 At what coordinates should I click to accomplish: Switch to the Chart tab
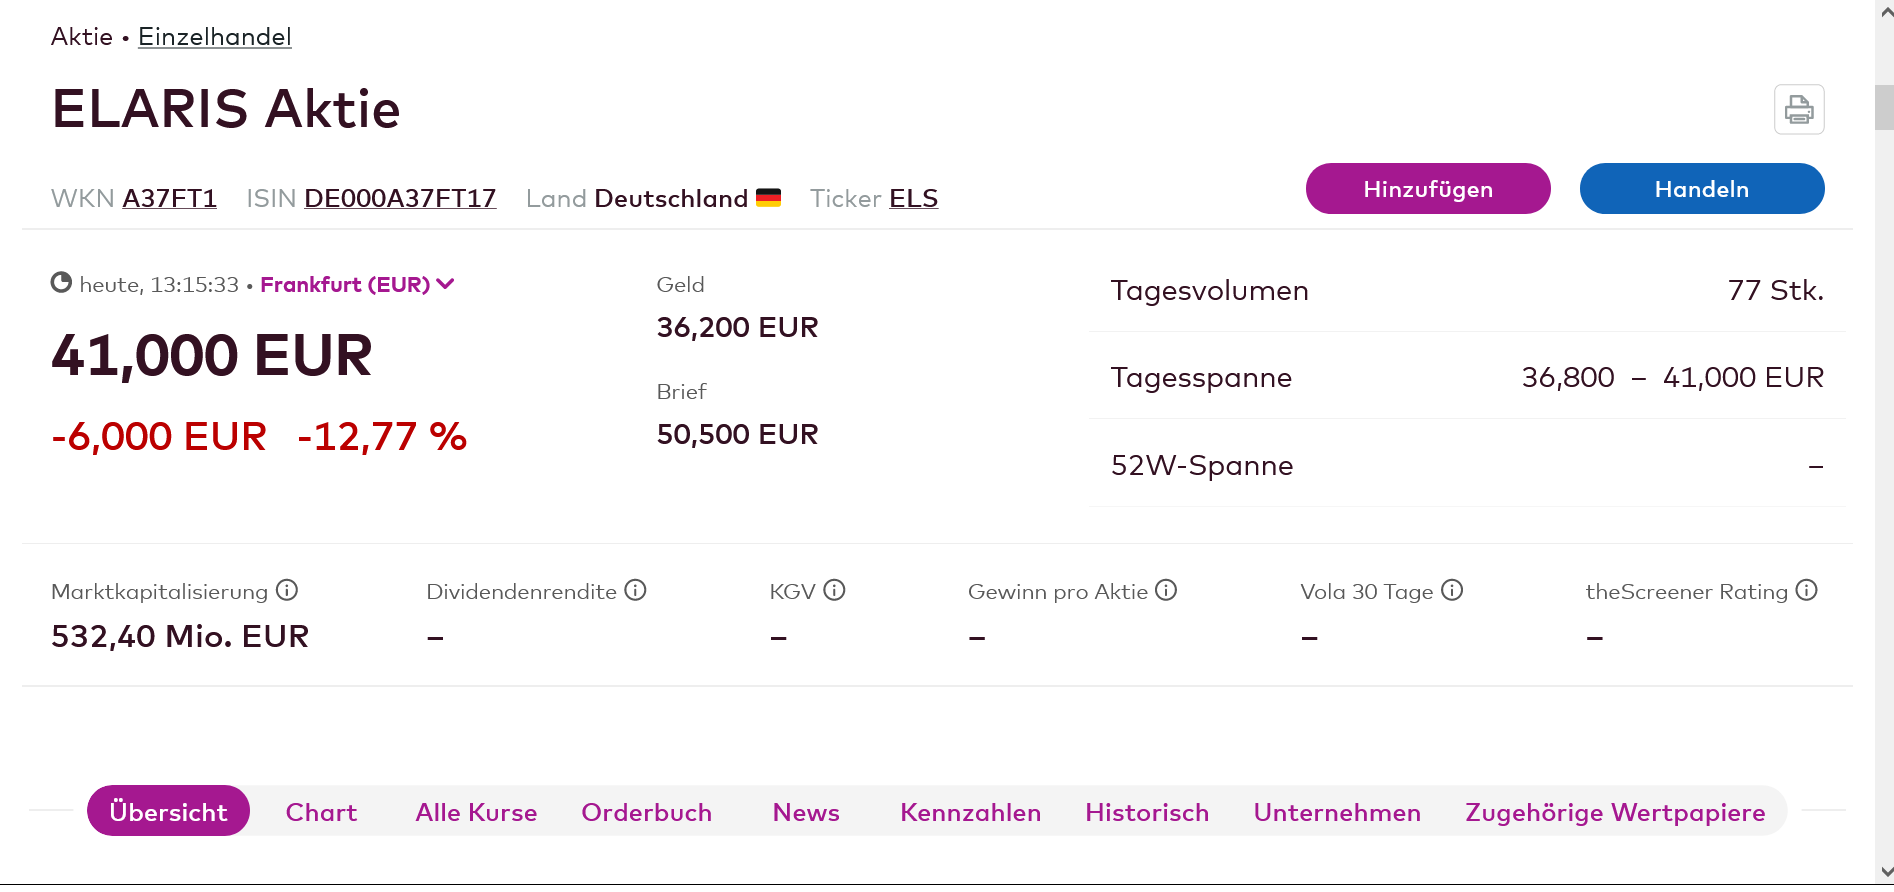click(321, 812)
